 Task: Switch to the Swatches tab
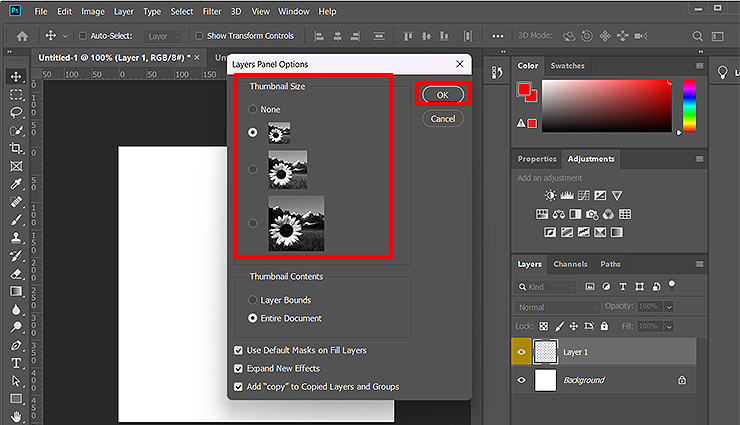tap(567, 66)
